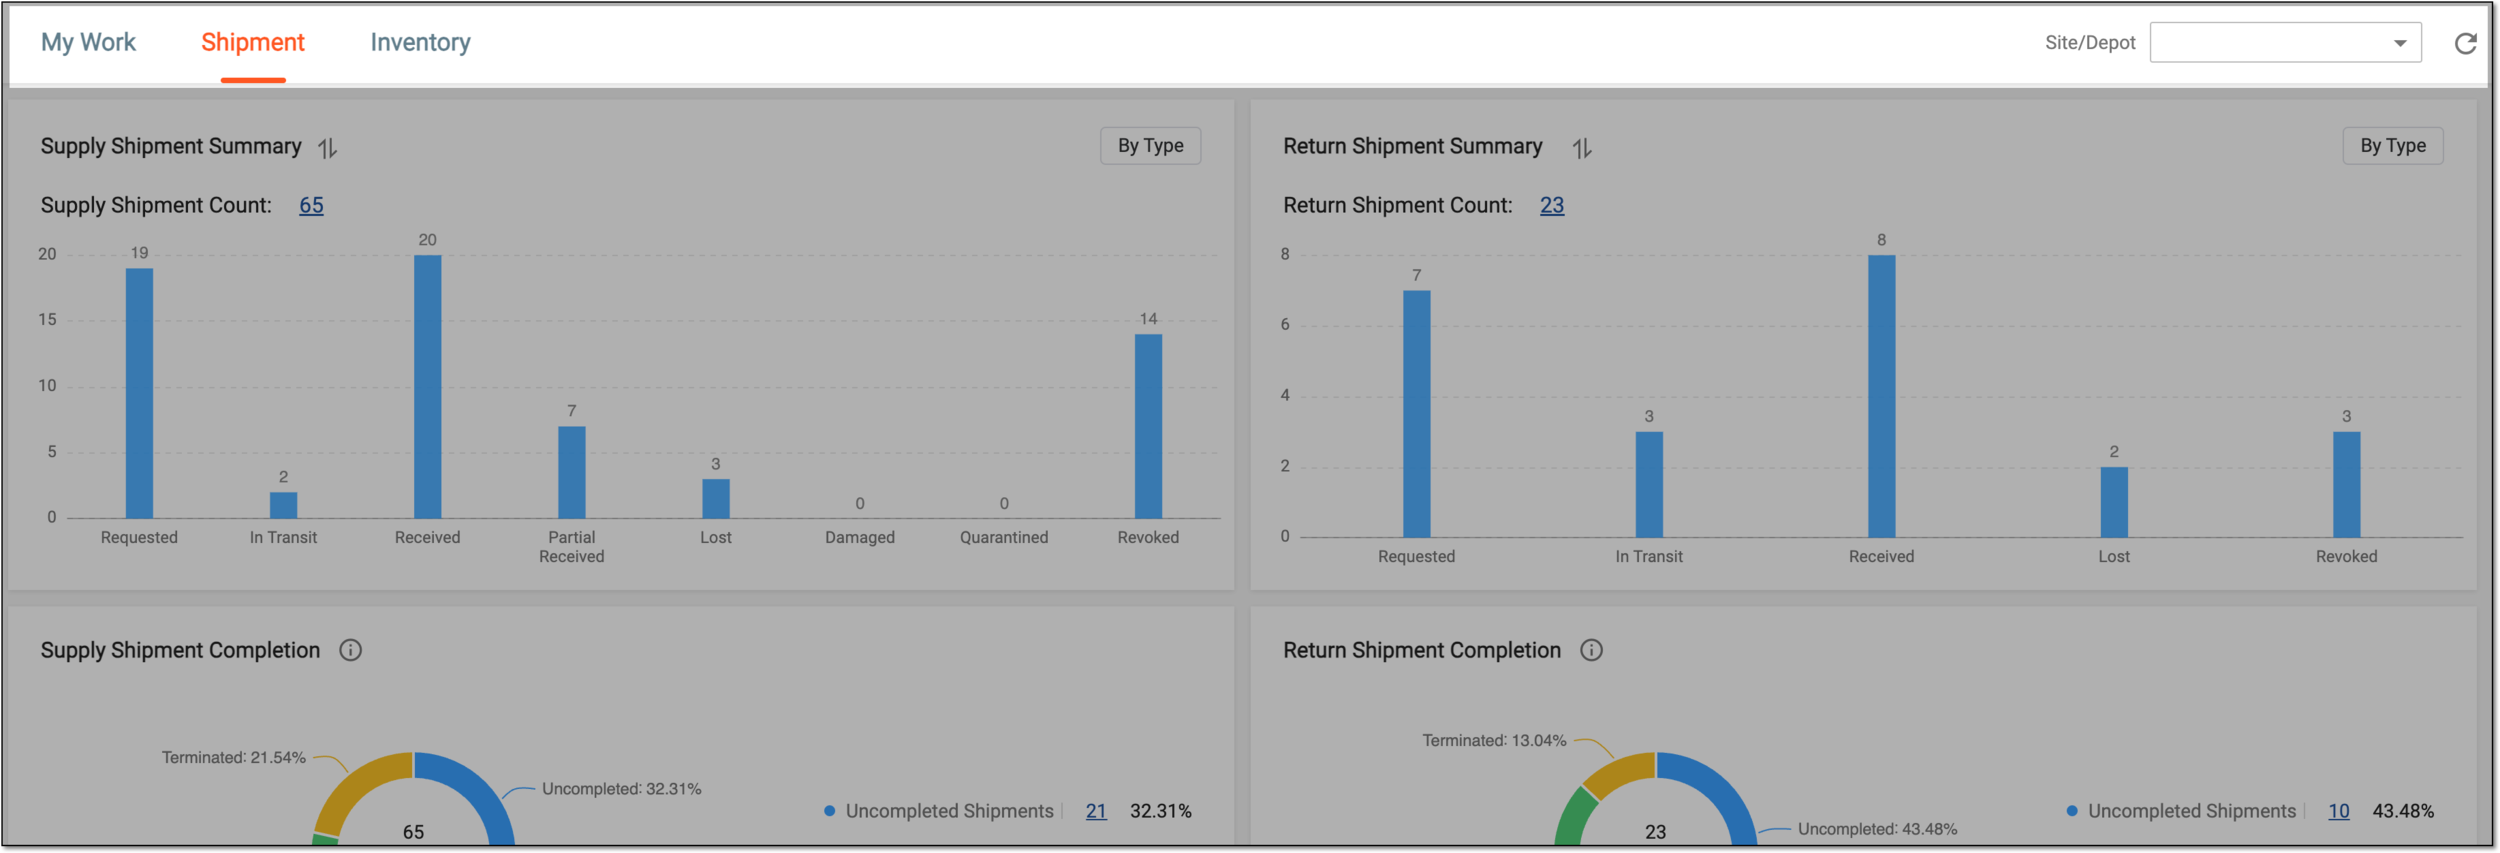2500x853 pixels.
Task: Show info for Return Shipment Completion
Action: tap(1591, 650)
